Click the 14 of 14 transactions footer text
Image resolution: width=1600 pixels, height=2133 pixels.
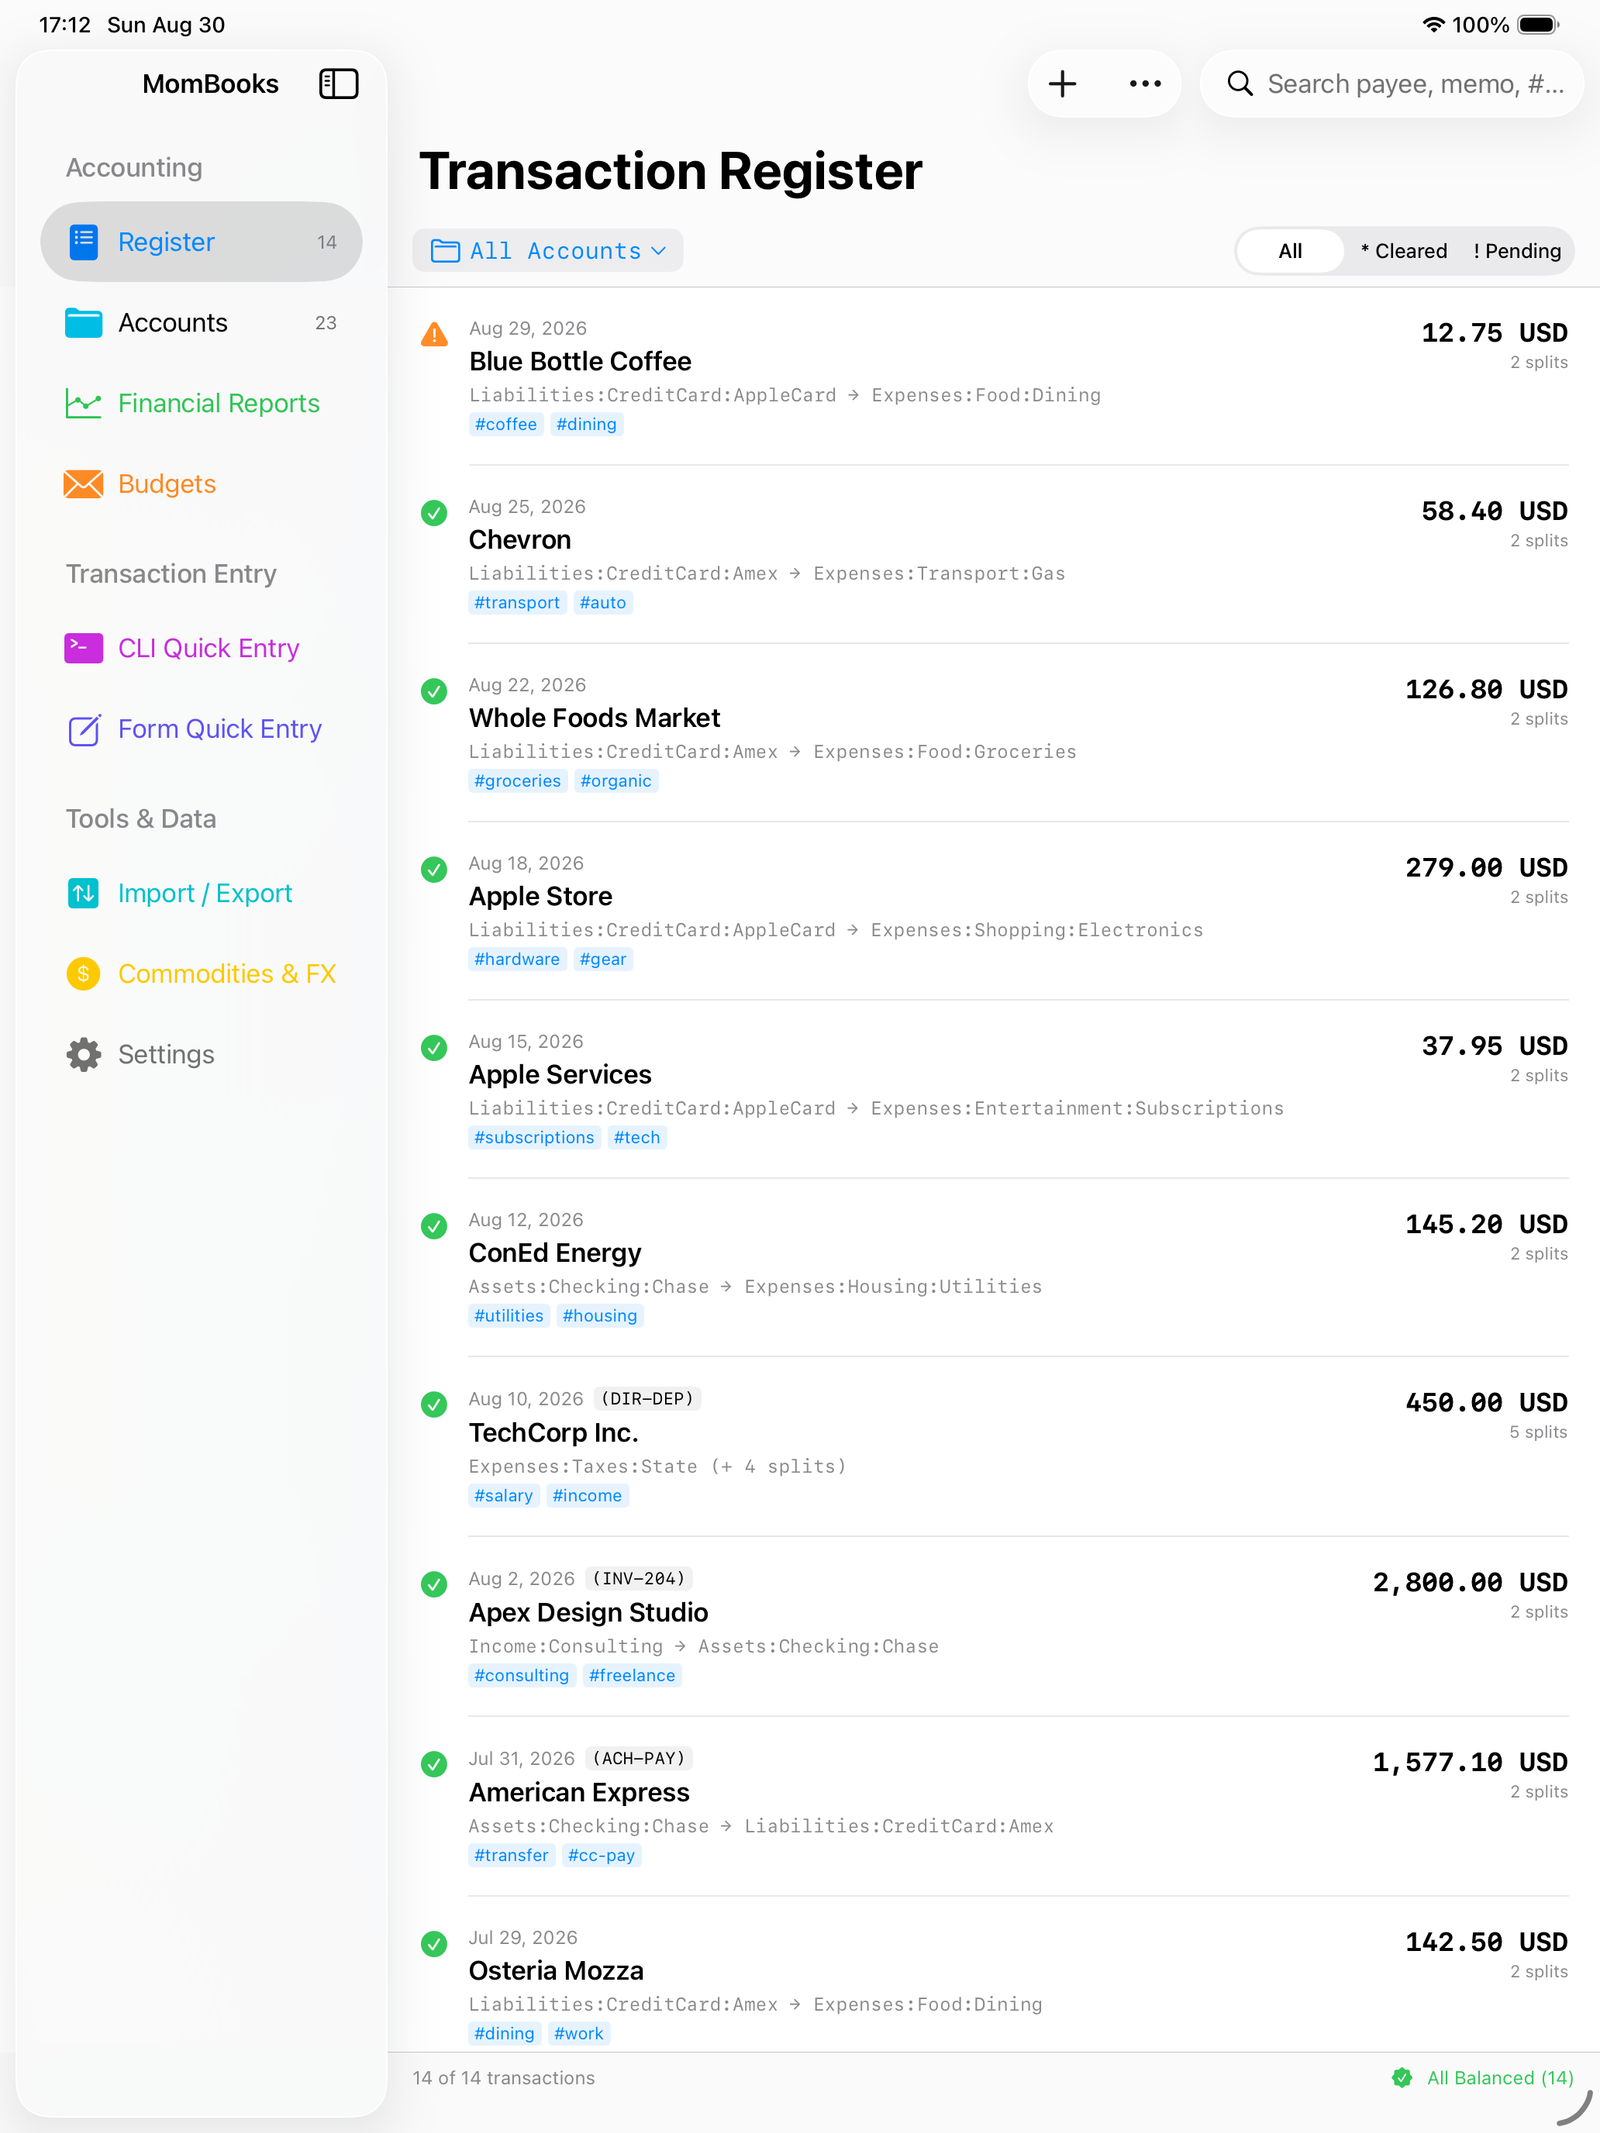504,2078
